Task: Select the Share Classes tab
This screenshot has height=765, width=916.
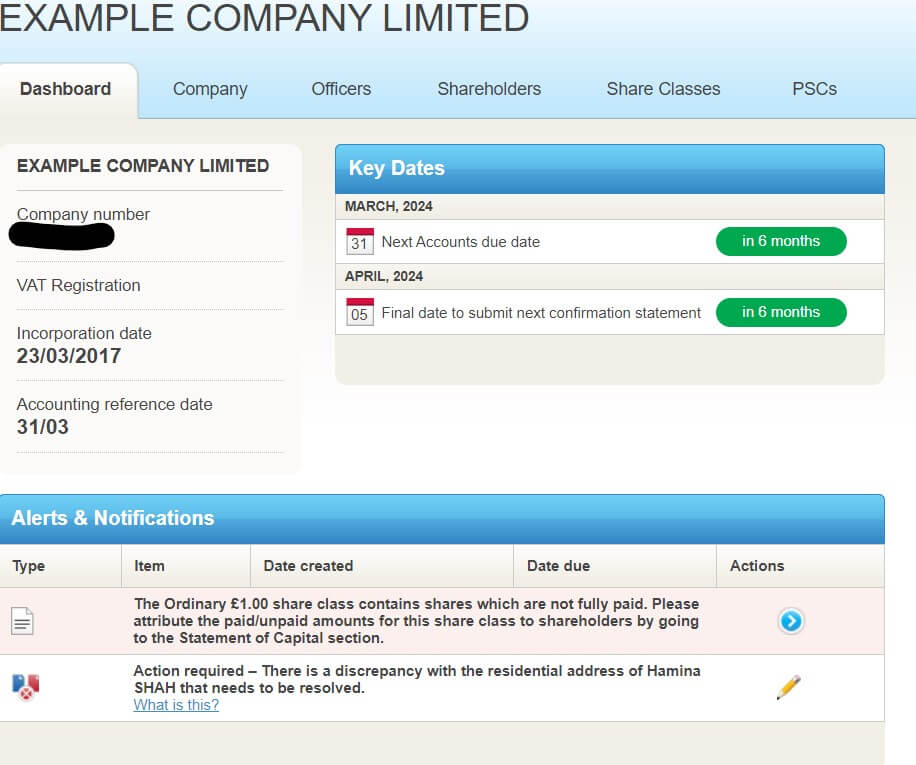Action: point(663,89)
